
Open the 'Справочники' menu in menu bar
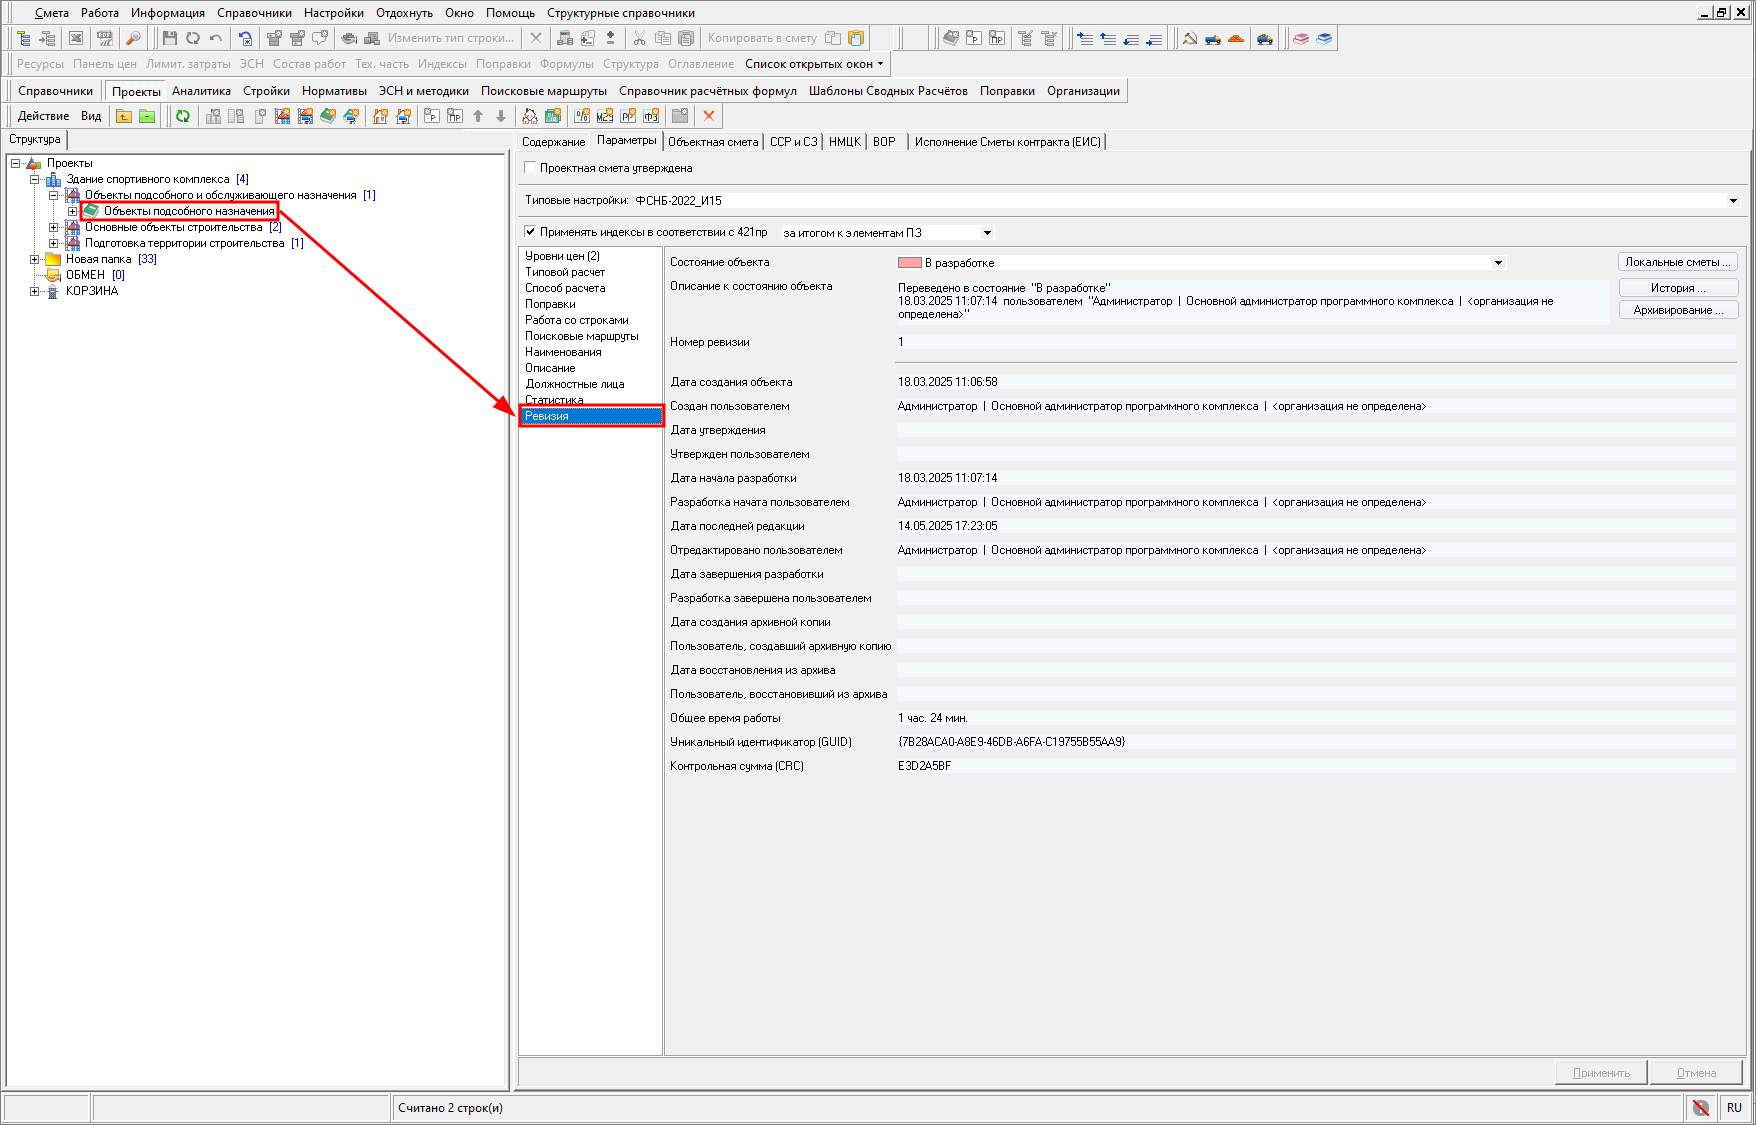tap(254, 13)
